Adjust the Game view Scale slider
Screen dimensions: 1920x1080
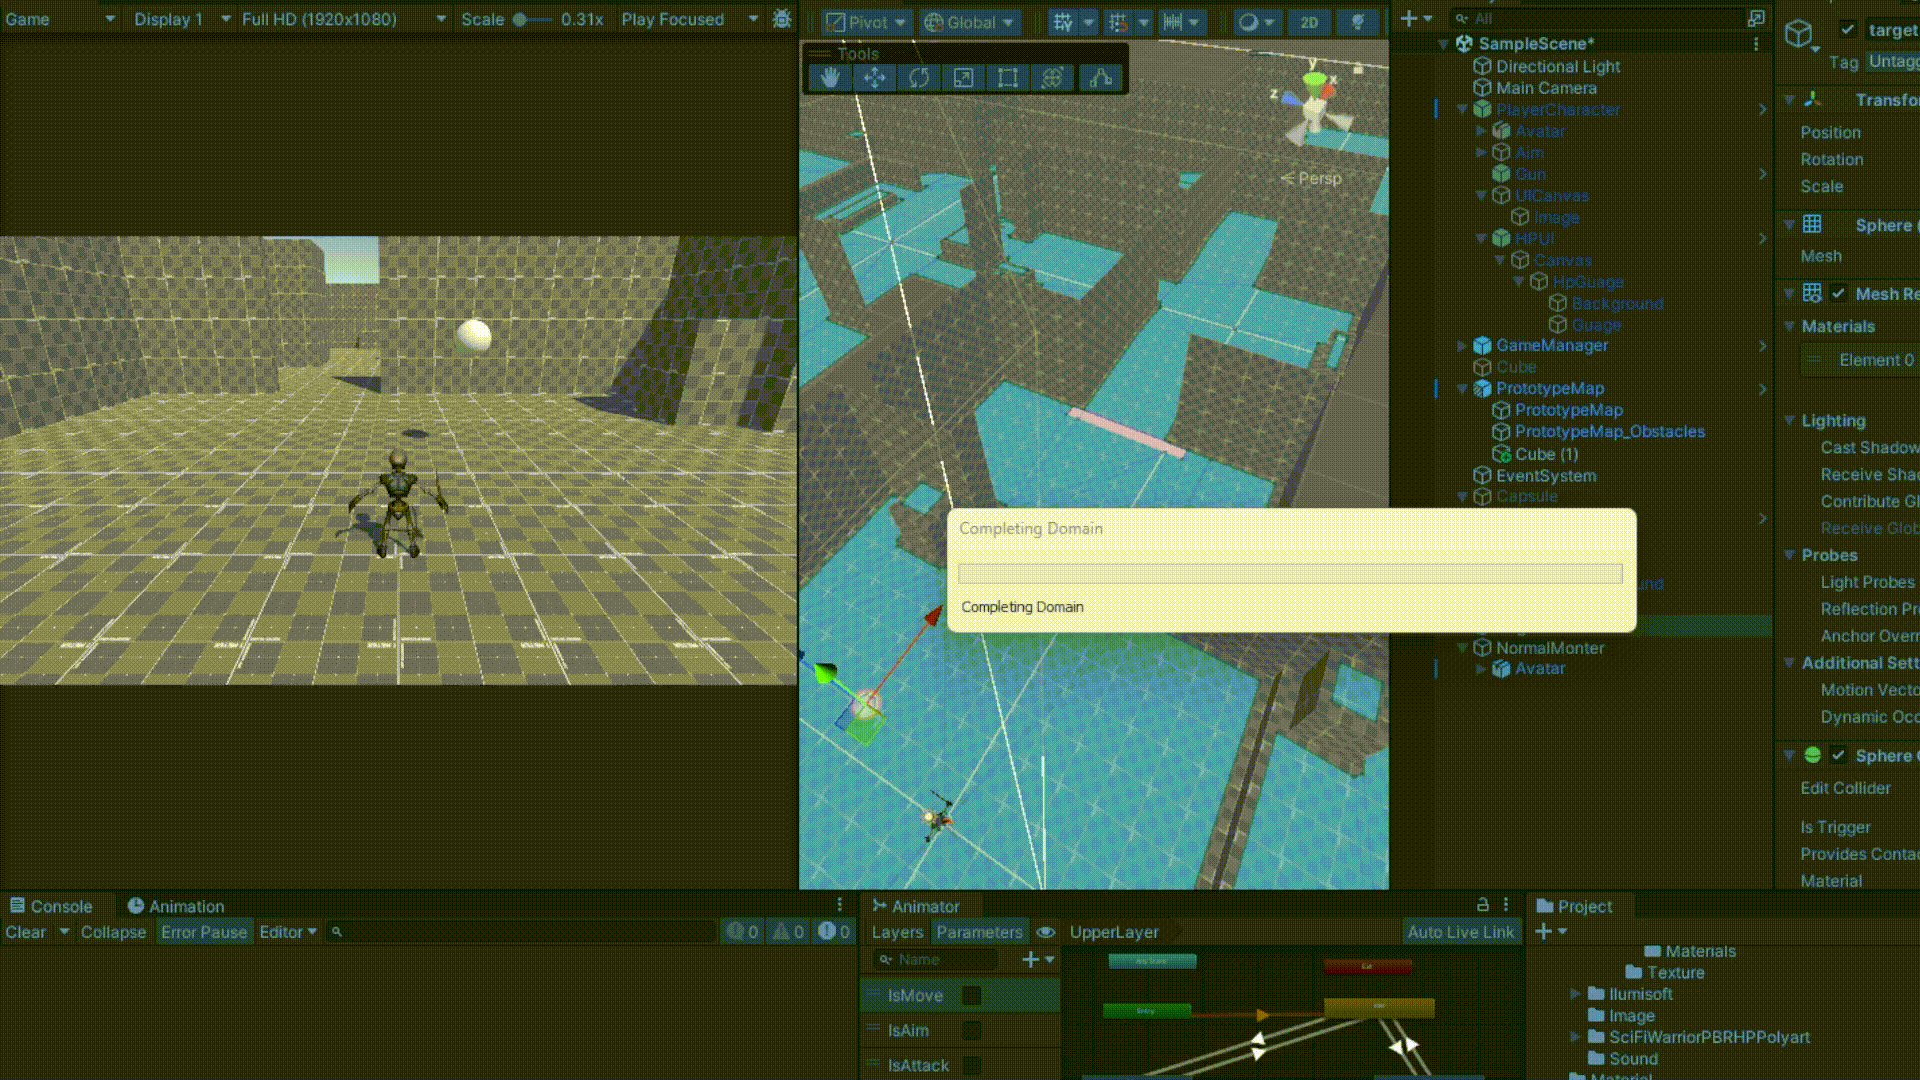pos(520,19)
